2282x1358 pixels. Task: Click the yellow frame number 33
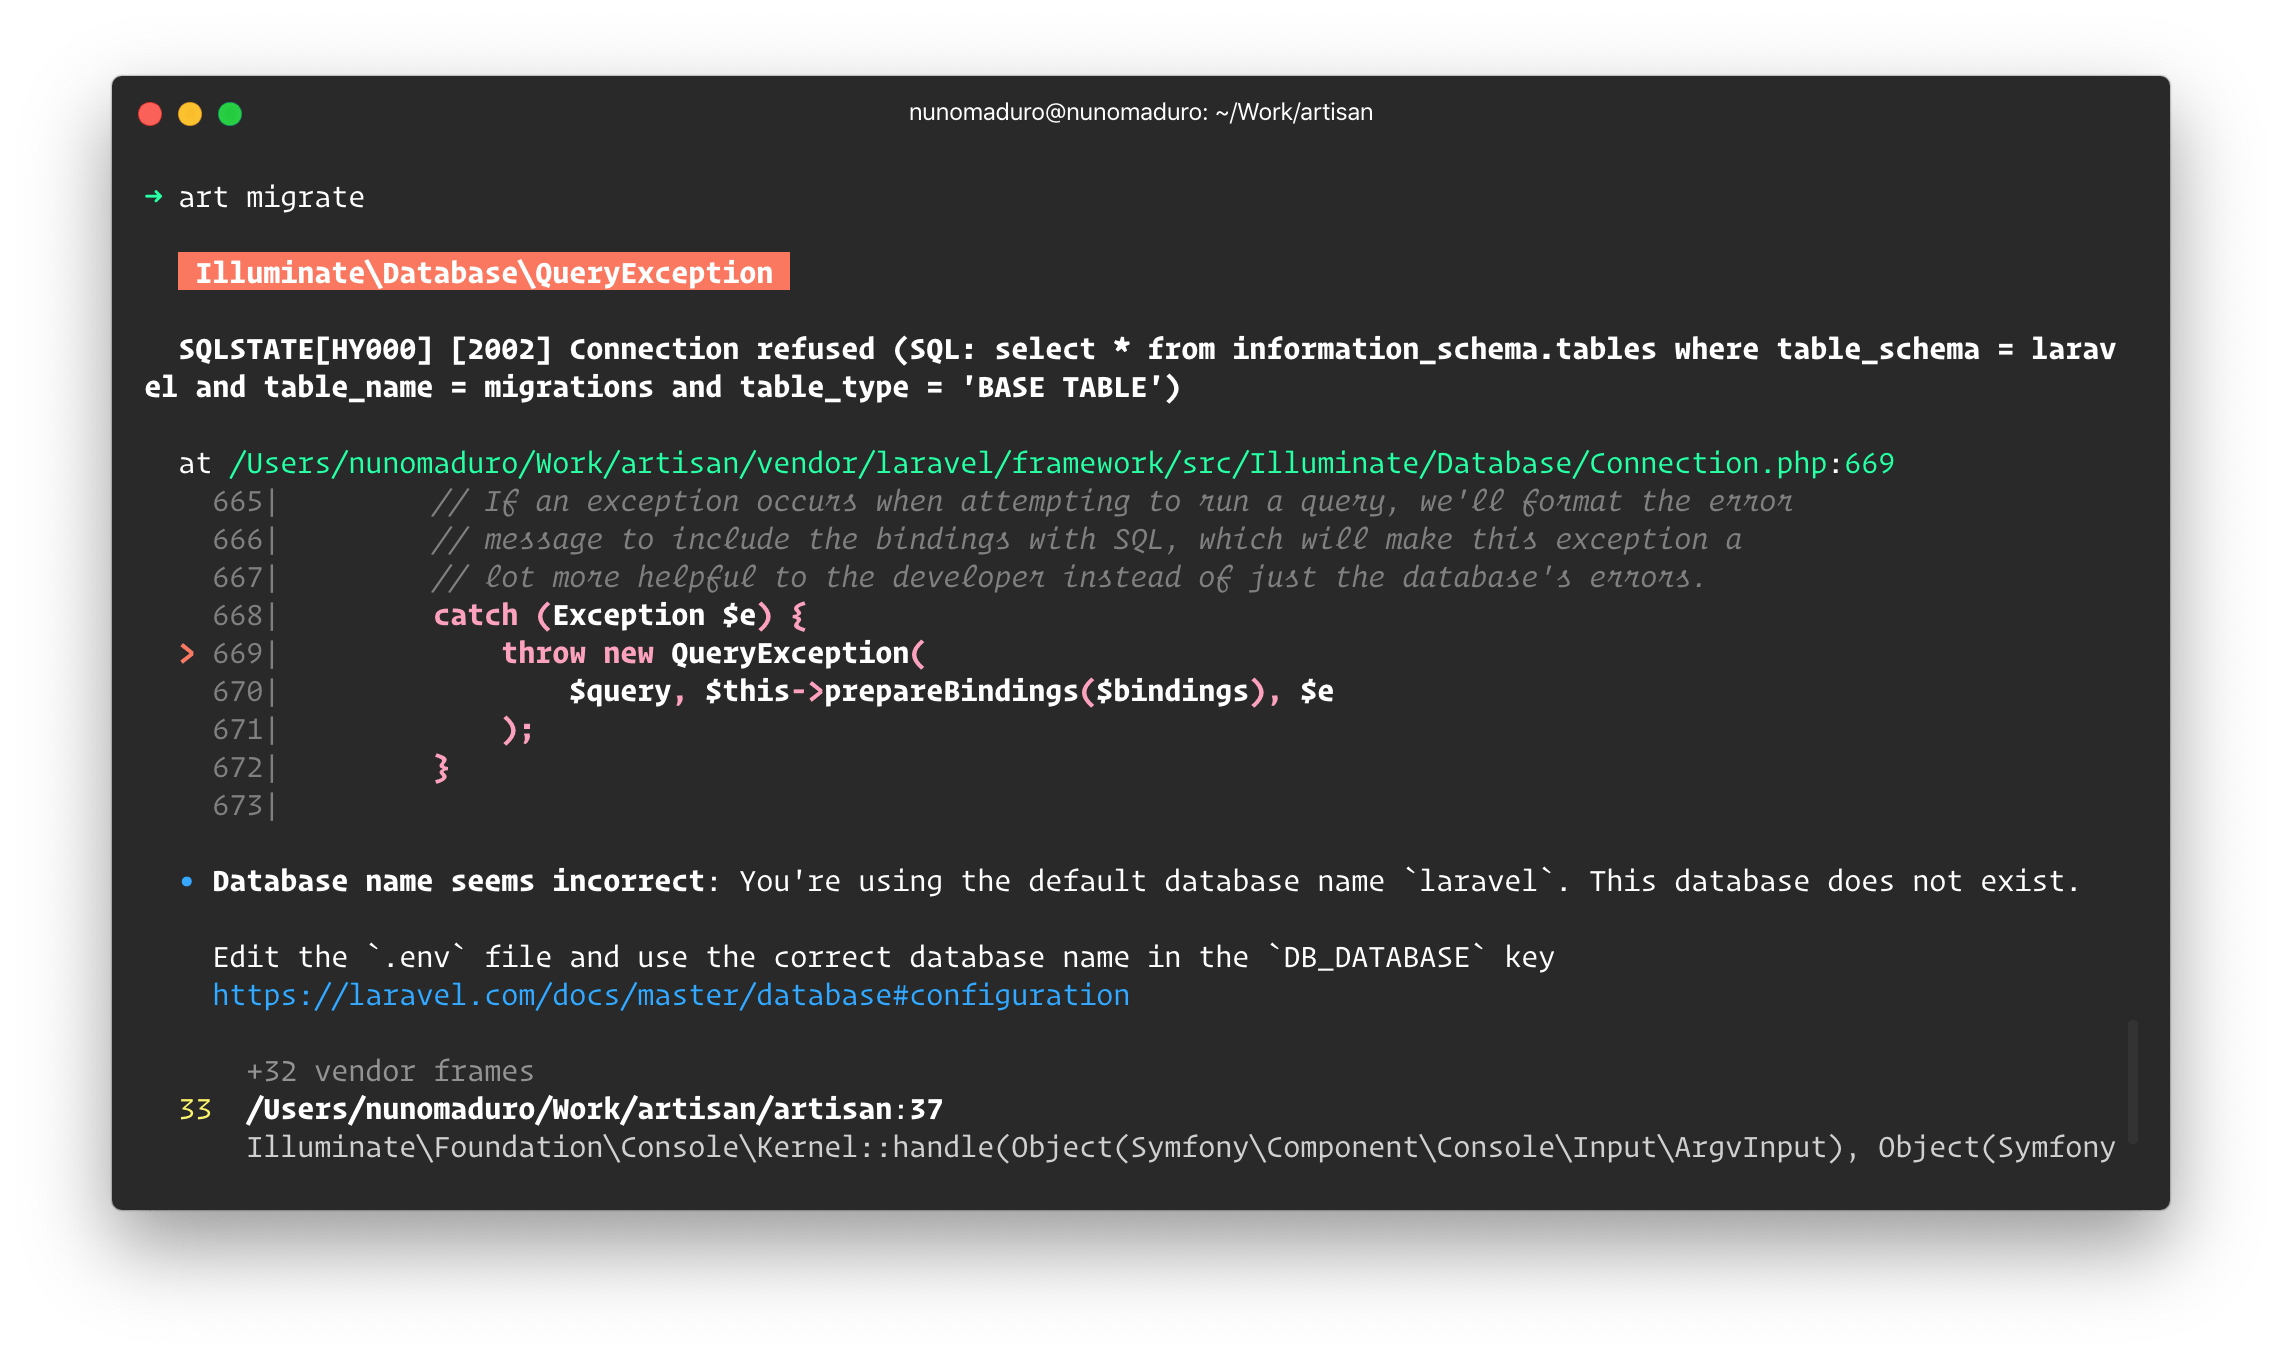(x=195, y=1110)
